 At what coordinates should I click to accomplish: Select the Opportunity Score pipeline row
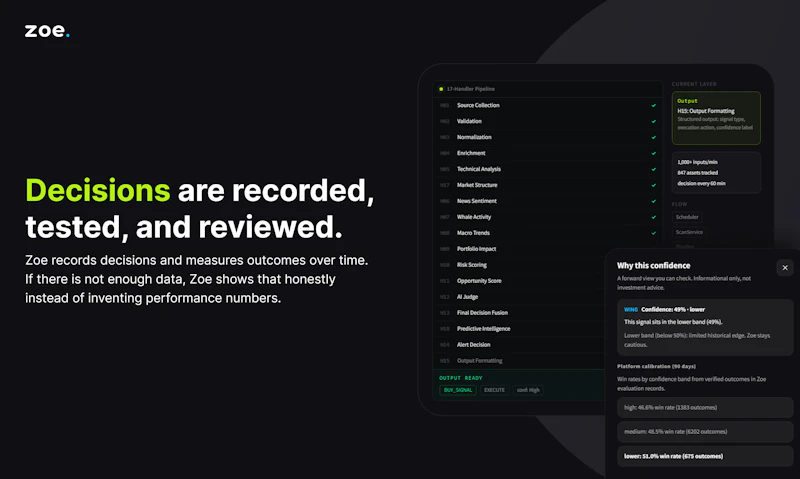519,281
